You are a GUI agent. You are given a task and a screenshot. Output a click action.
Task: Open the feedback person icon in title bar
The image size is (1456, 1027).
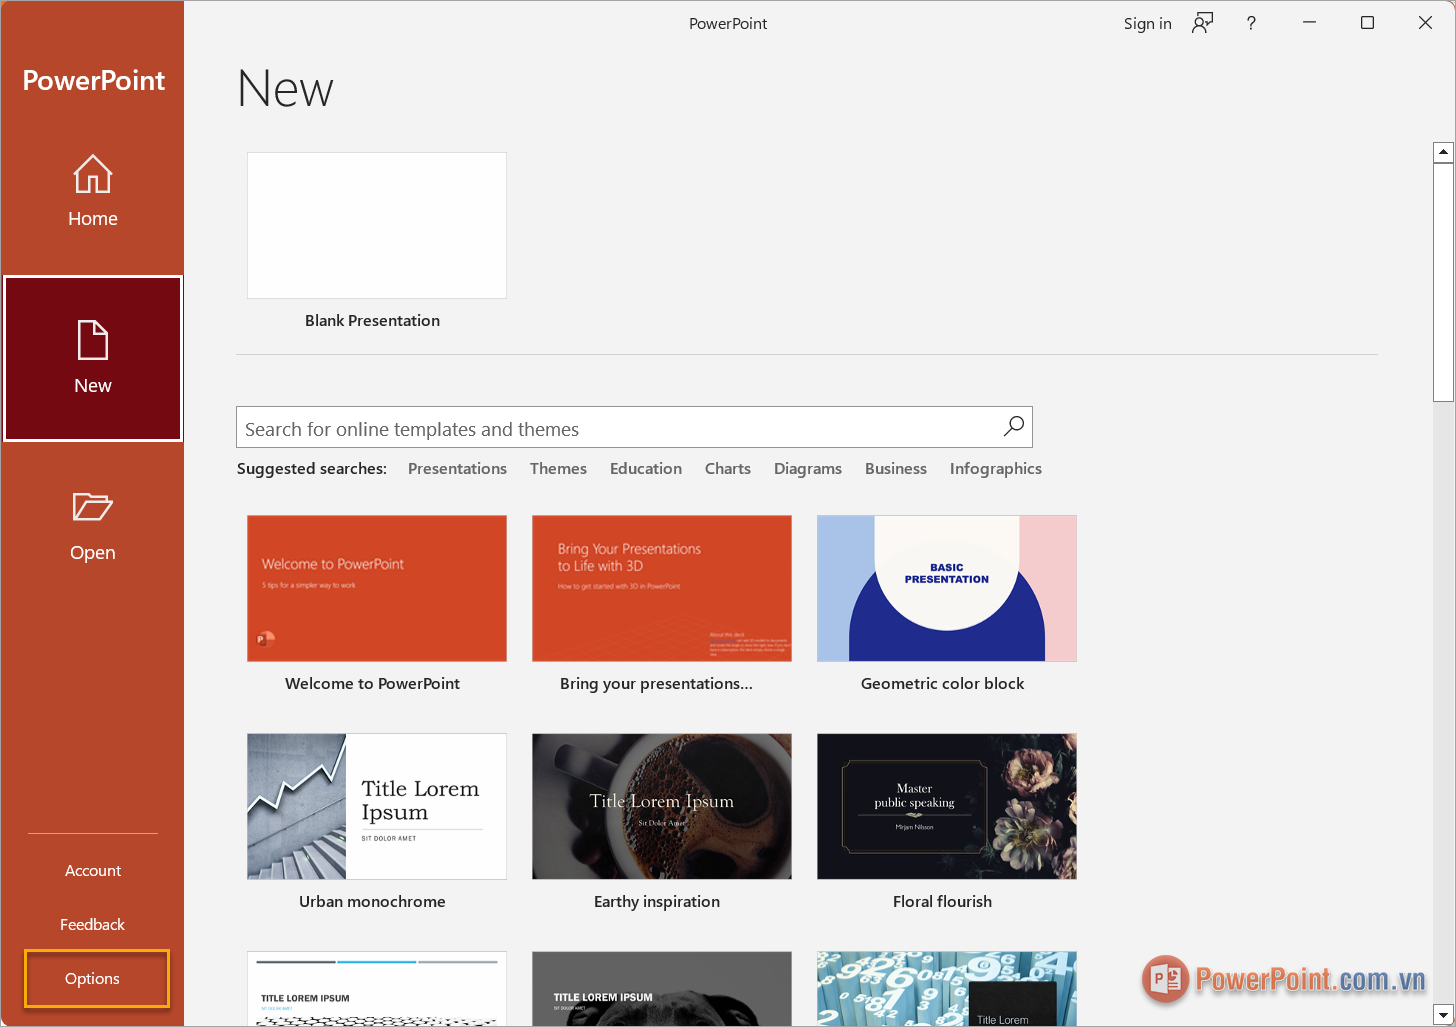pyautogui.click(x=1202, y=23)
